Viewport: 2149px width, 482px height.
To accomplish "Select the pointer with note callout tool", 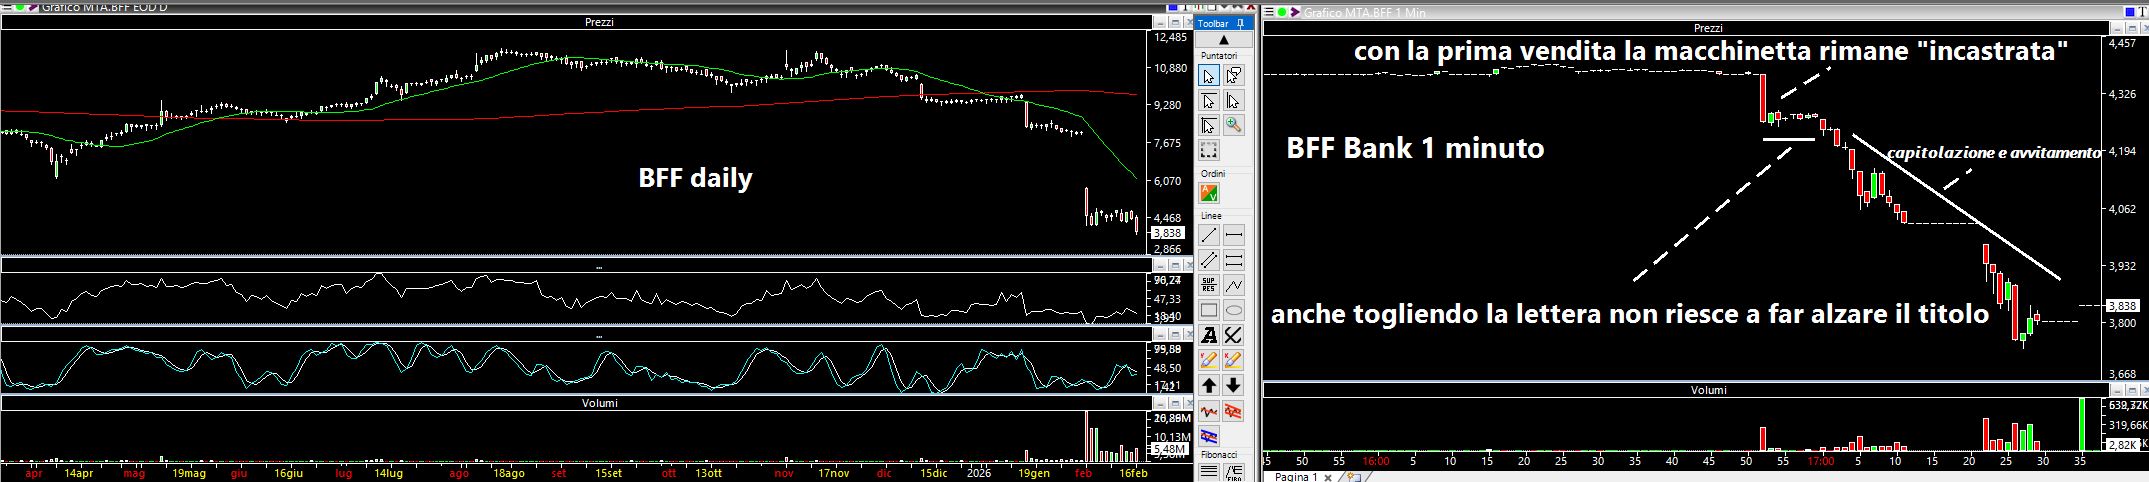I will (x=1234, y=76).
